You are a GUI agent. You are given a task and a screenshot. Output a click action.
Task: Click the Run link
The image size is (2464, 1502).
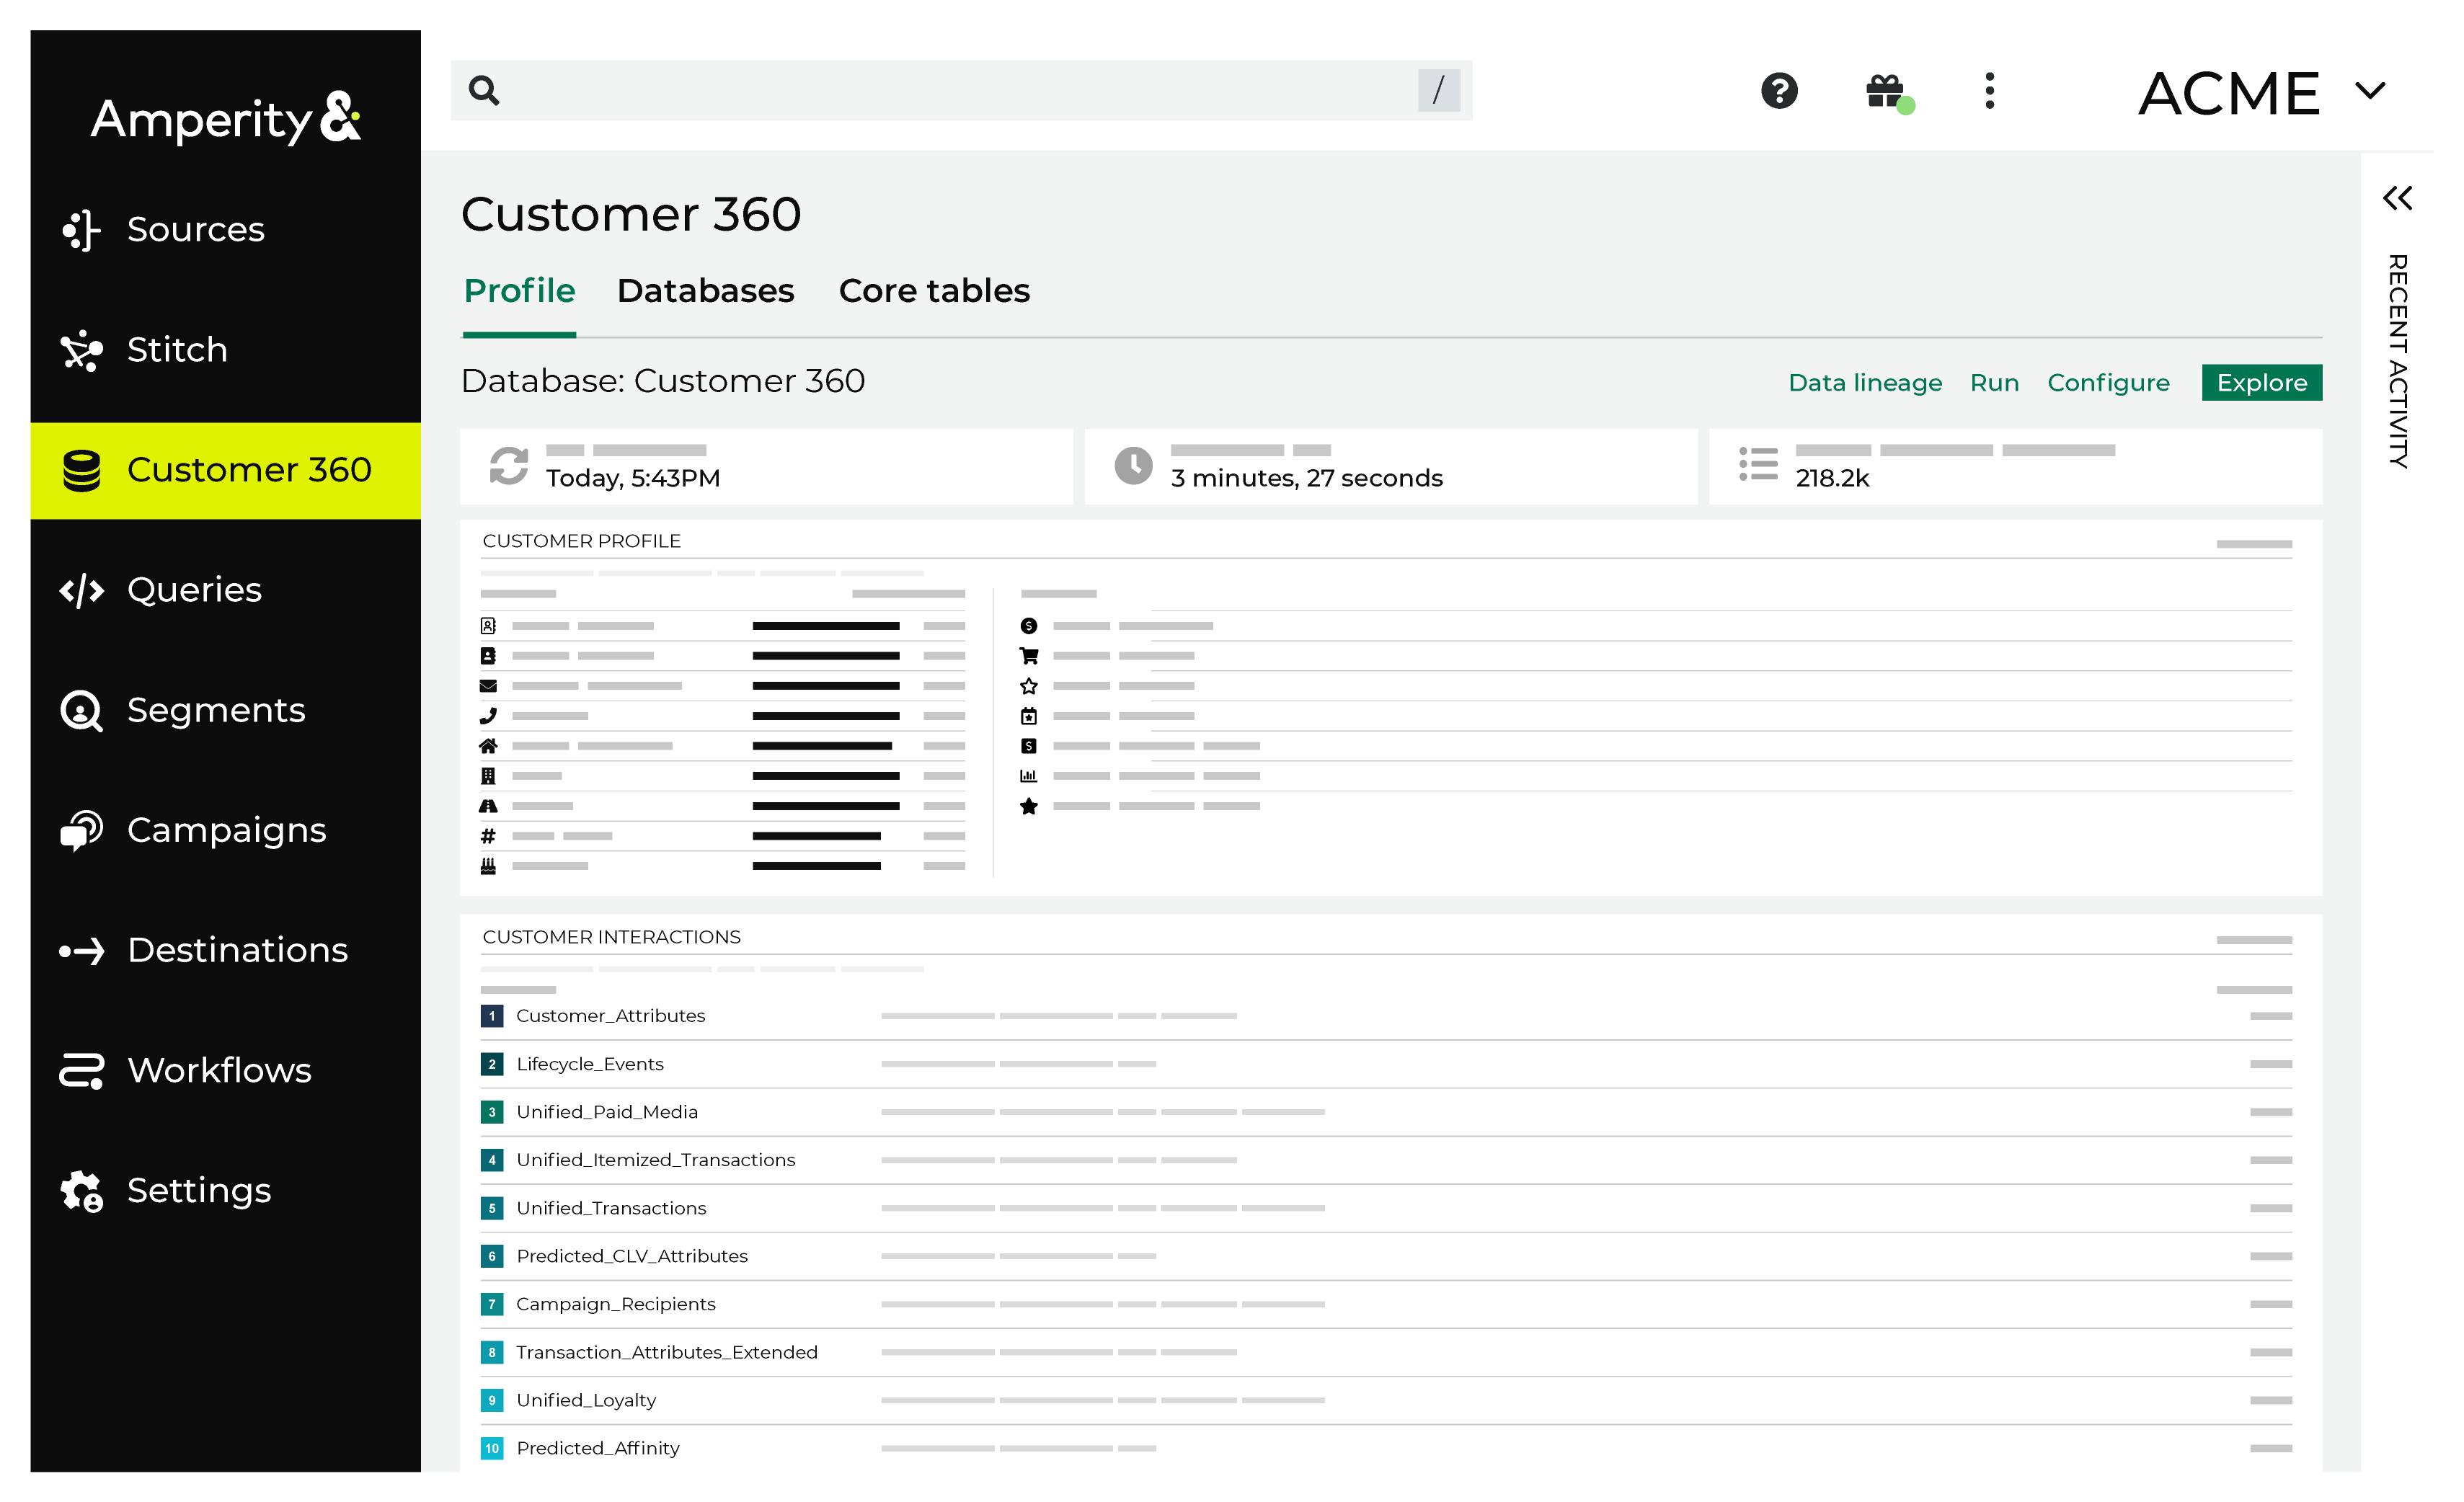pos(1994,383)
